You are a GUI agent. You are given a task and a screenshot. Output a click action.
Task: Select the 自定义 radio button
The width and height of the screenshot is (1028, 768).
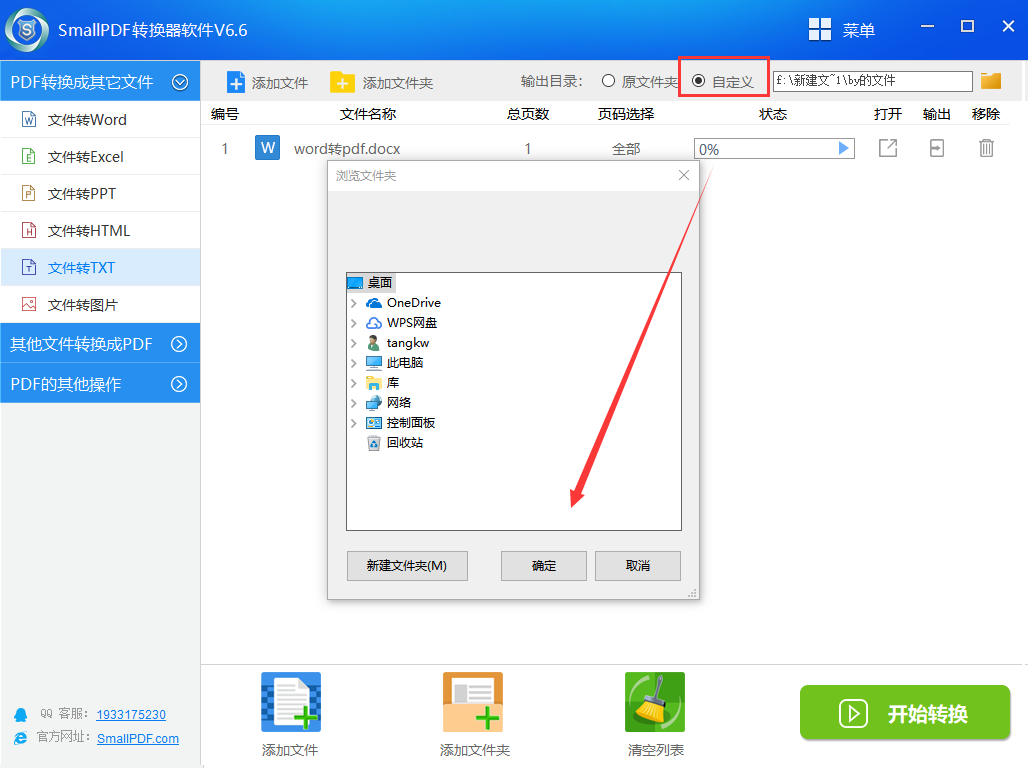(698, 81)
